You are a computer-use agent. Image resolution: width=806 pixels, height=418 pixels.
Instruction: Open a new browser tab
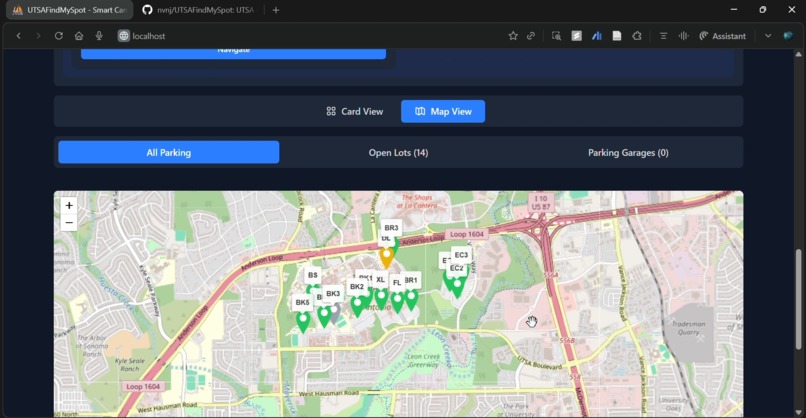click(276, 10)
